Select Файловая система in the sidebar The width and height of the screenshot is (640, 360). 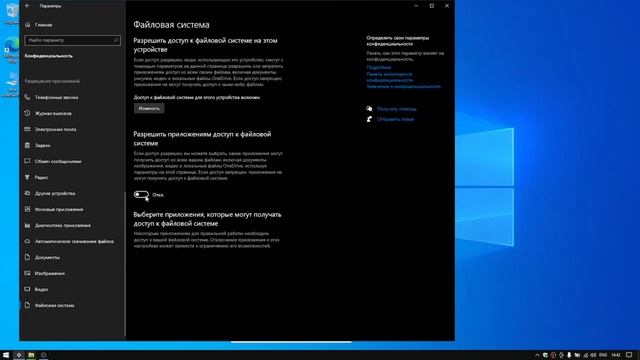(x=49, y=305)
